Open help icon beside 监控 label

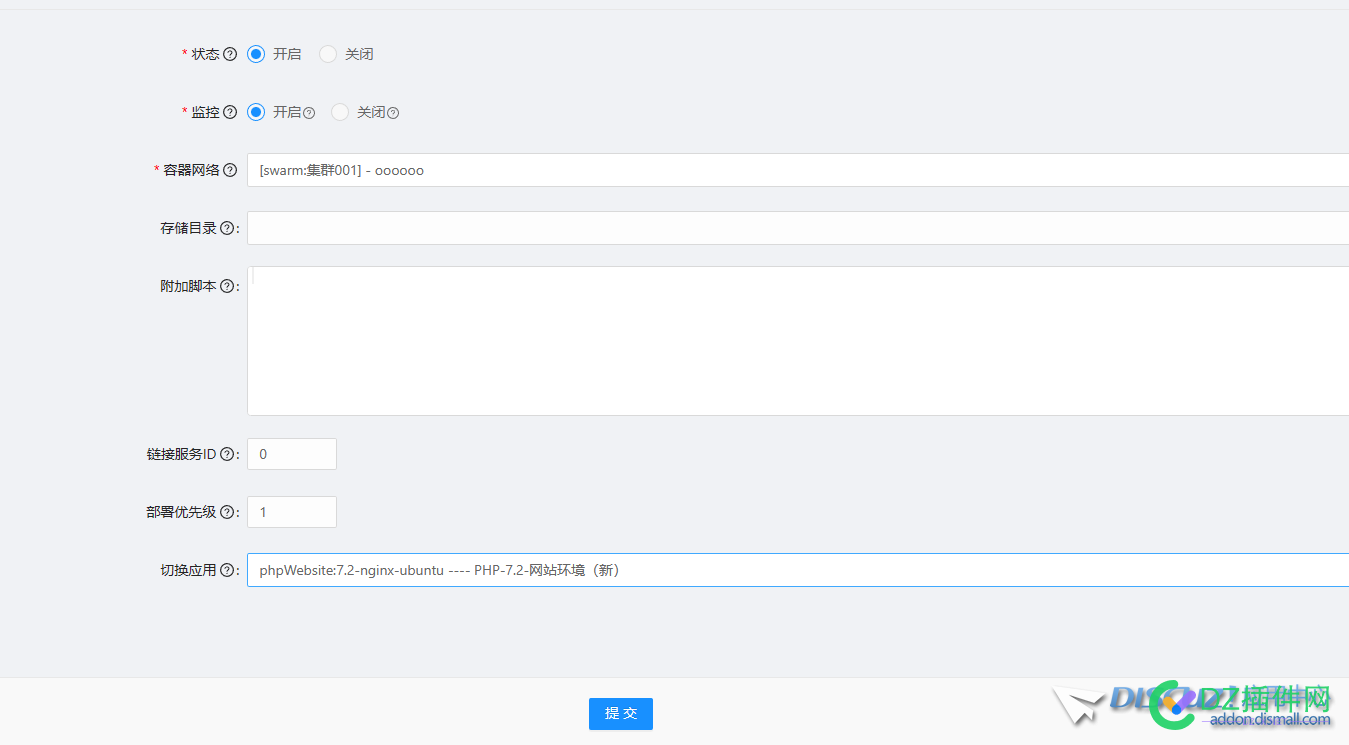(x=230, y=112)
